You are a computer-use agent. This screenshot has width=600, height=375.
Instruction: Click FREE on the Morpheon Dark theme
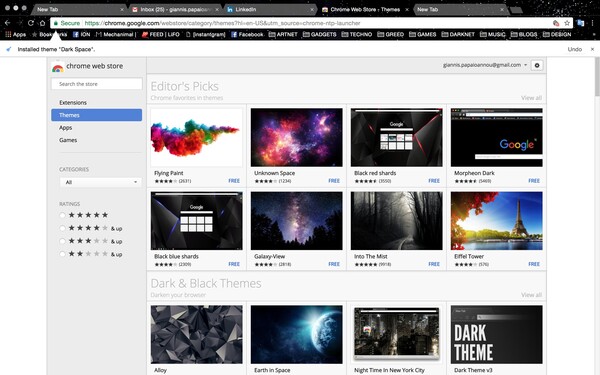[534, 181]
